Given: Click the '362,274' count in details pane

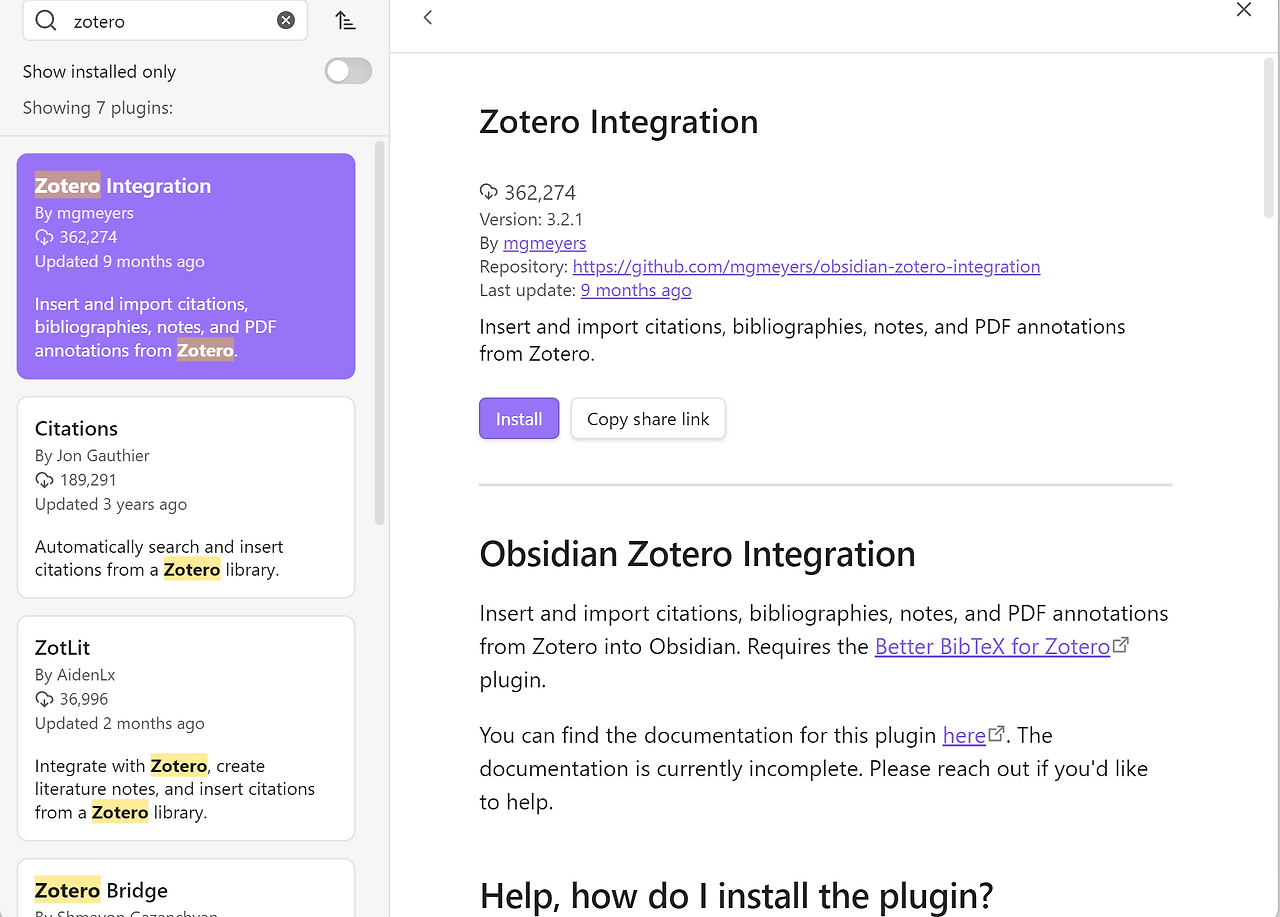Looking at the screenshot, I should 540,193.
